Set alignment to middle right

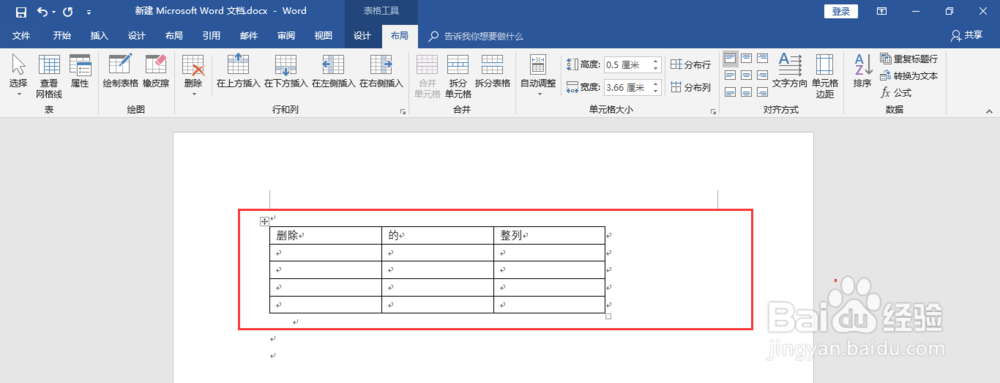click(x=762, y=75)
